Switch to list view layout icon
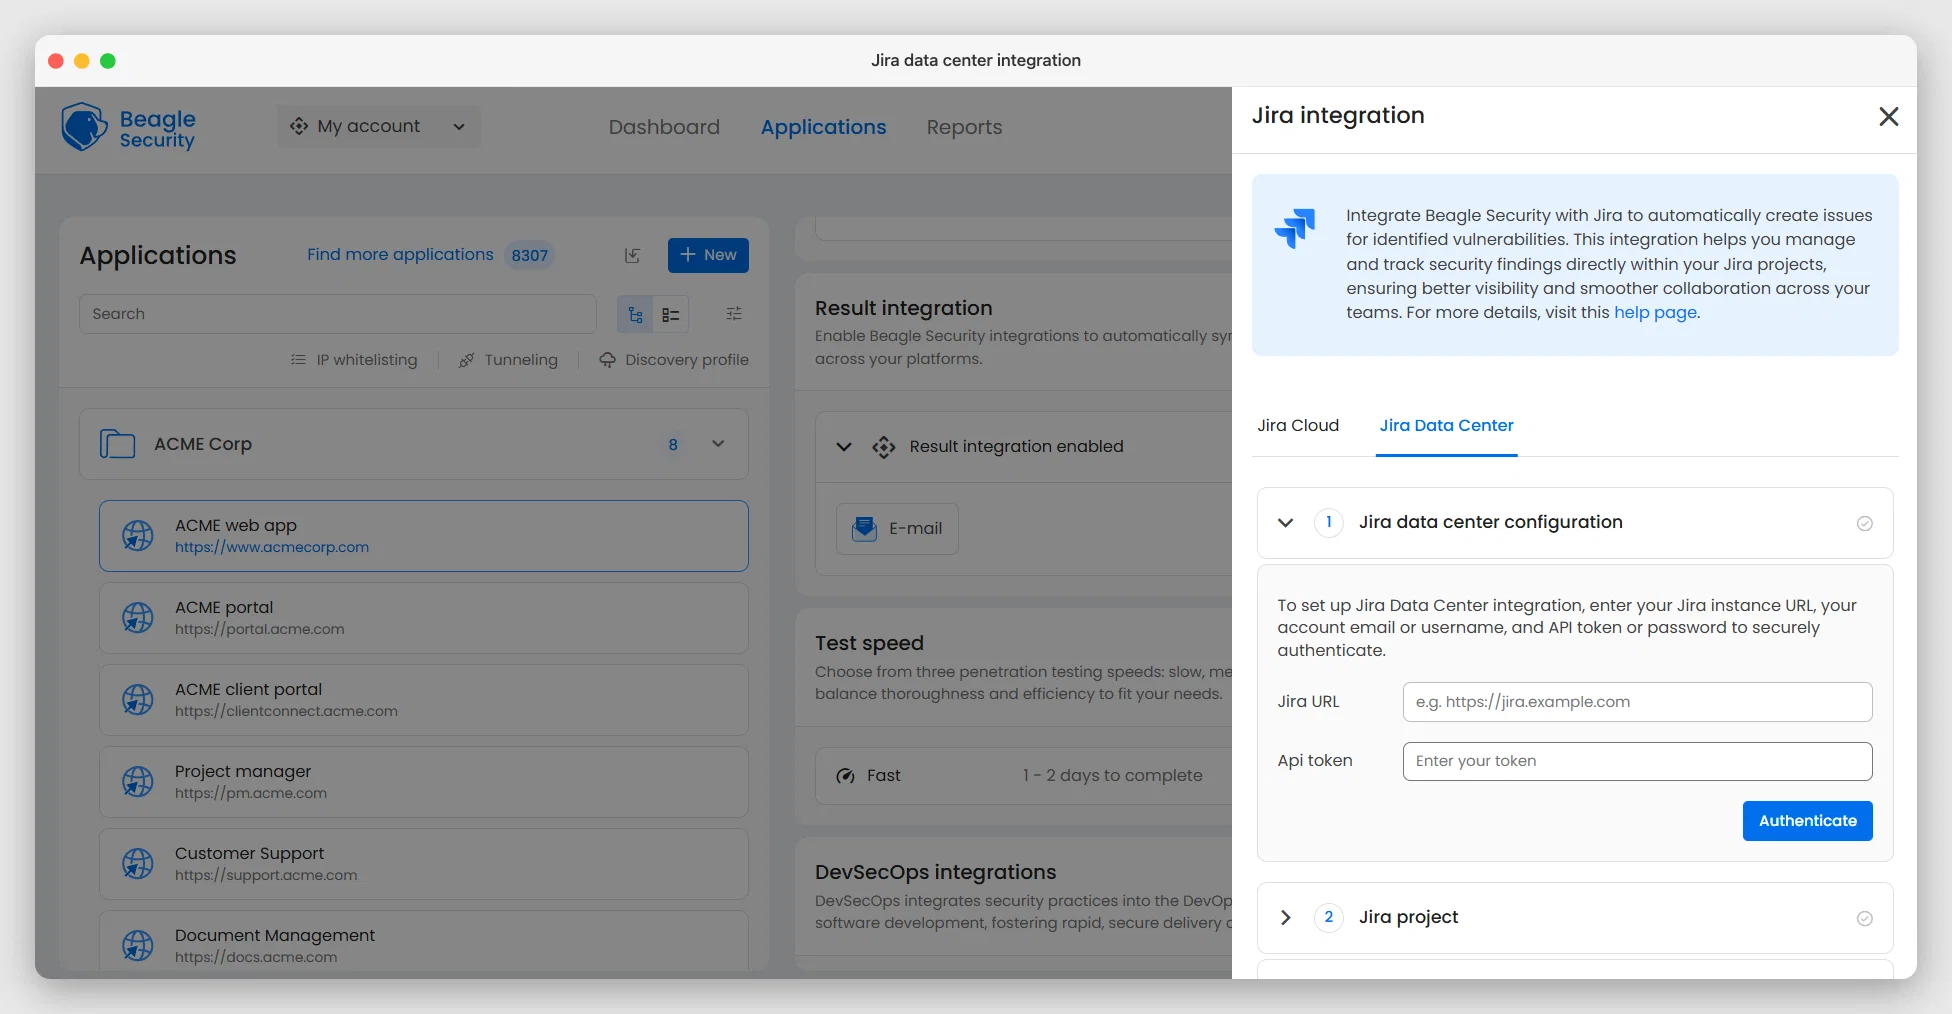 click(x=671, y=315)
